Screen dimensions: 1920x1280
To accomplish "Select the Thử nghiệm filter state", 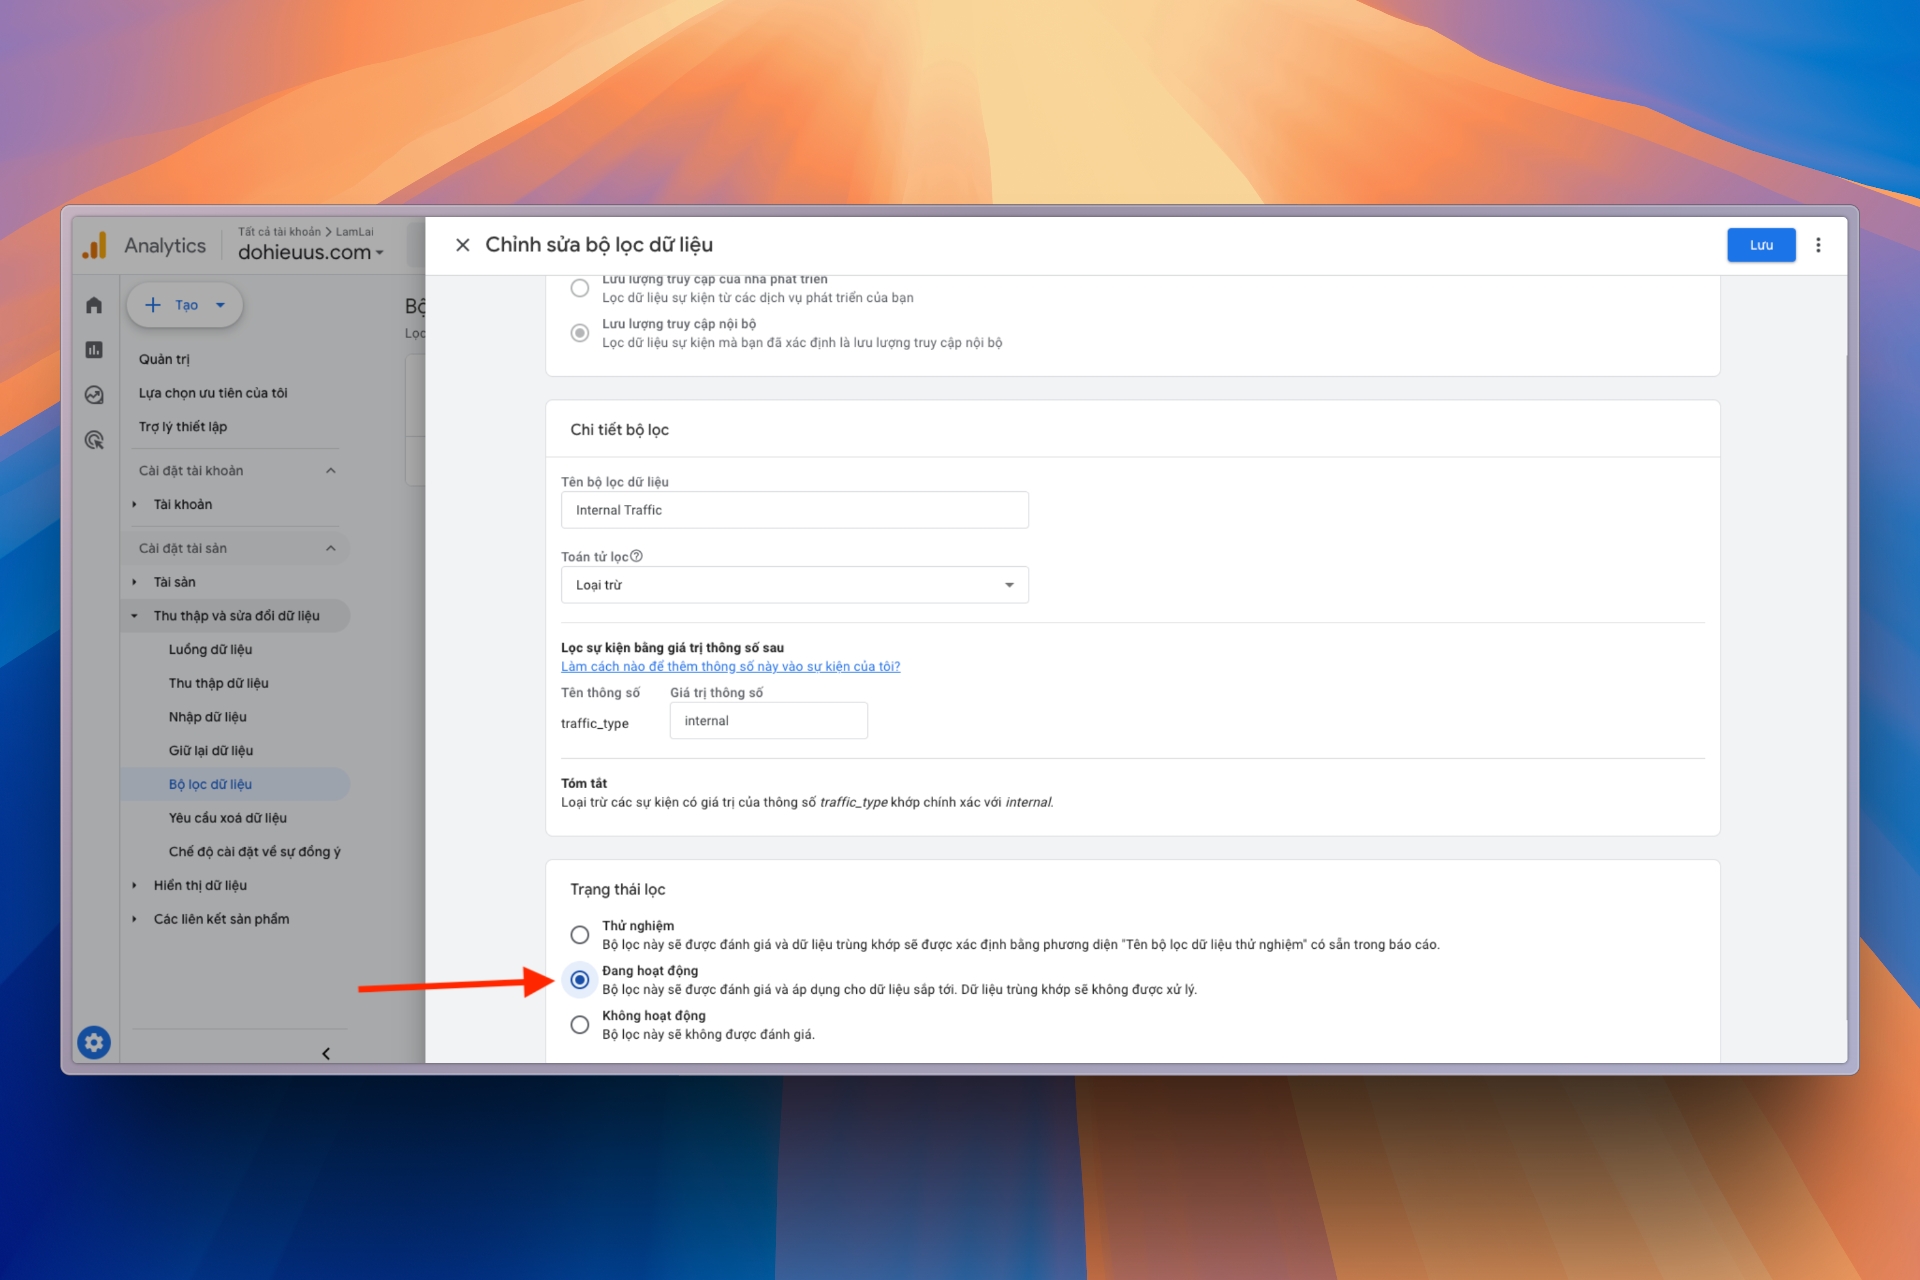I will (x=580, y=934).
